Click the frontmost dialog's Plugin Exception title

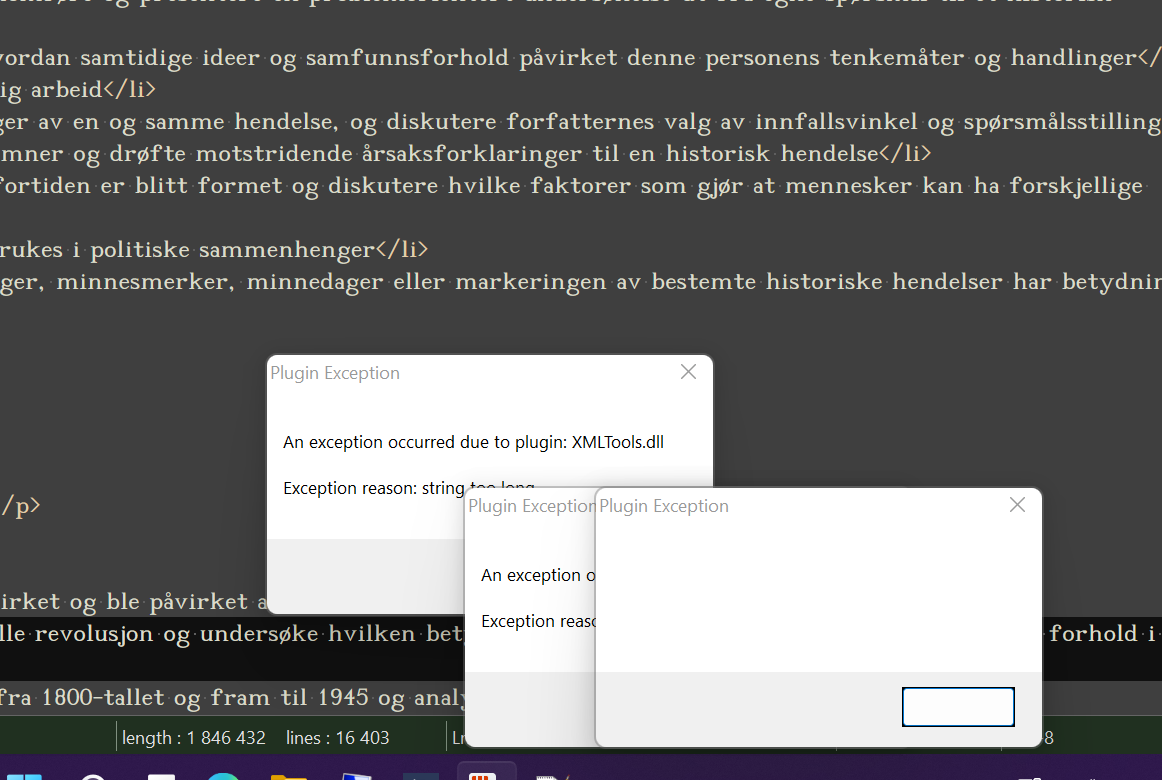click(x=664, y=506)
